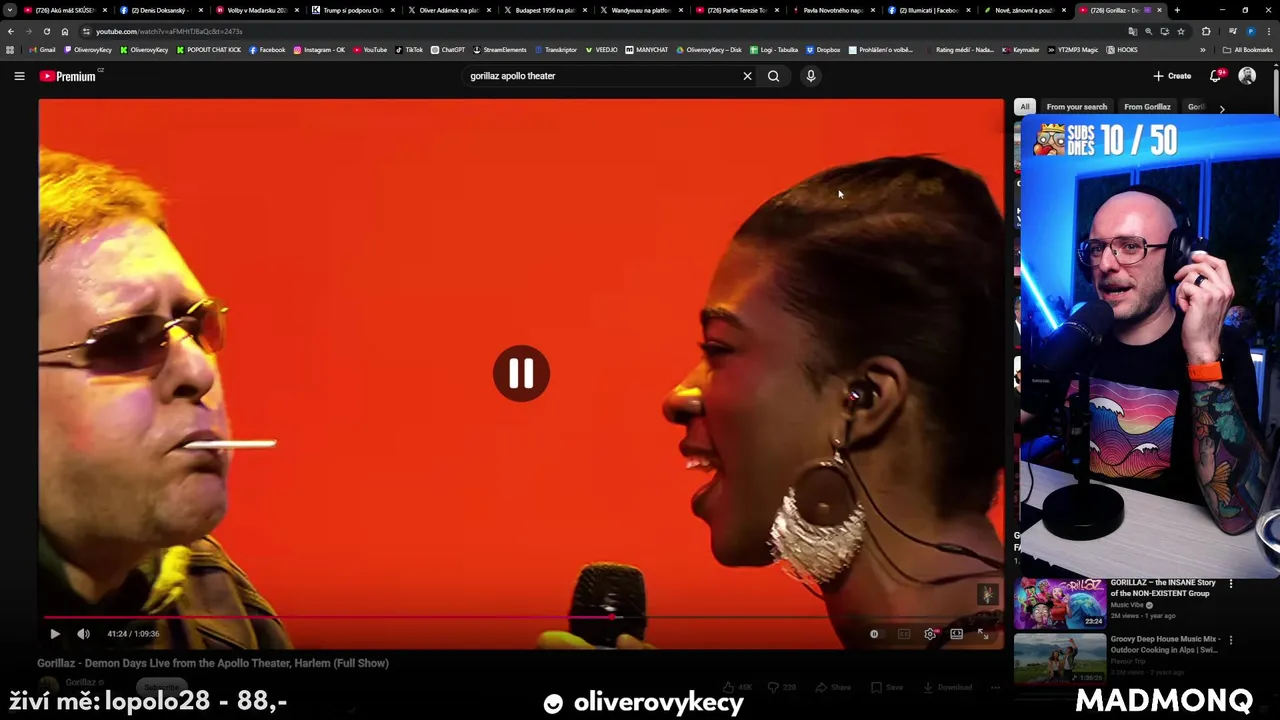Open the HOOKS bookmark folder

click(1122, 50)
